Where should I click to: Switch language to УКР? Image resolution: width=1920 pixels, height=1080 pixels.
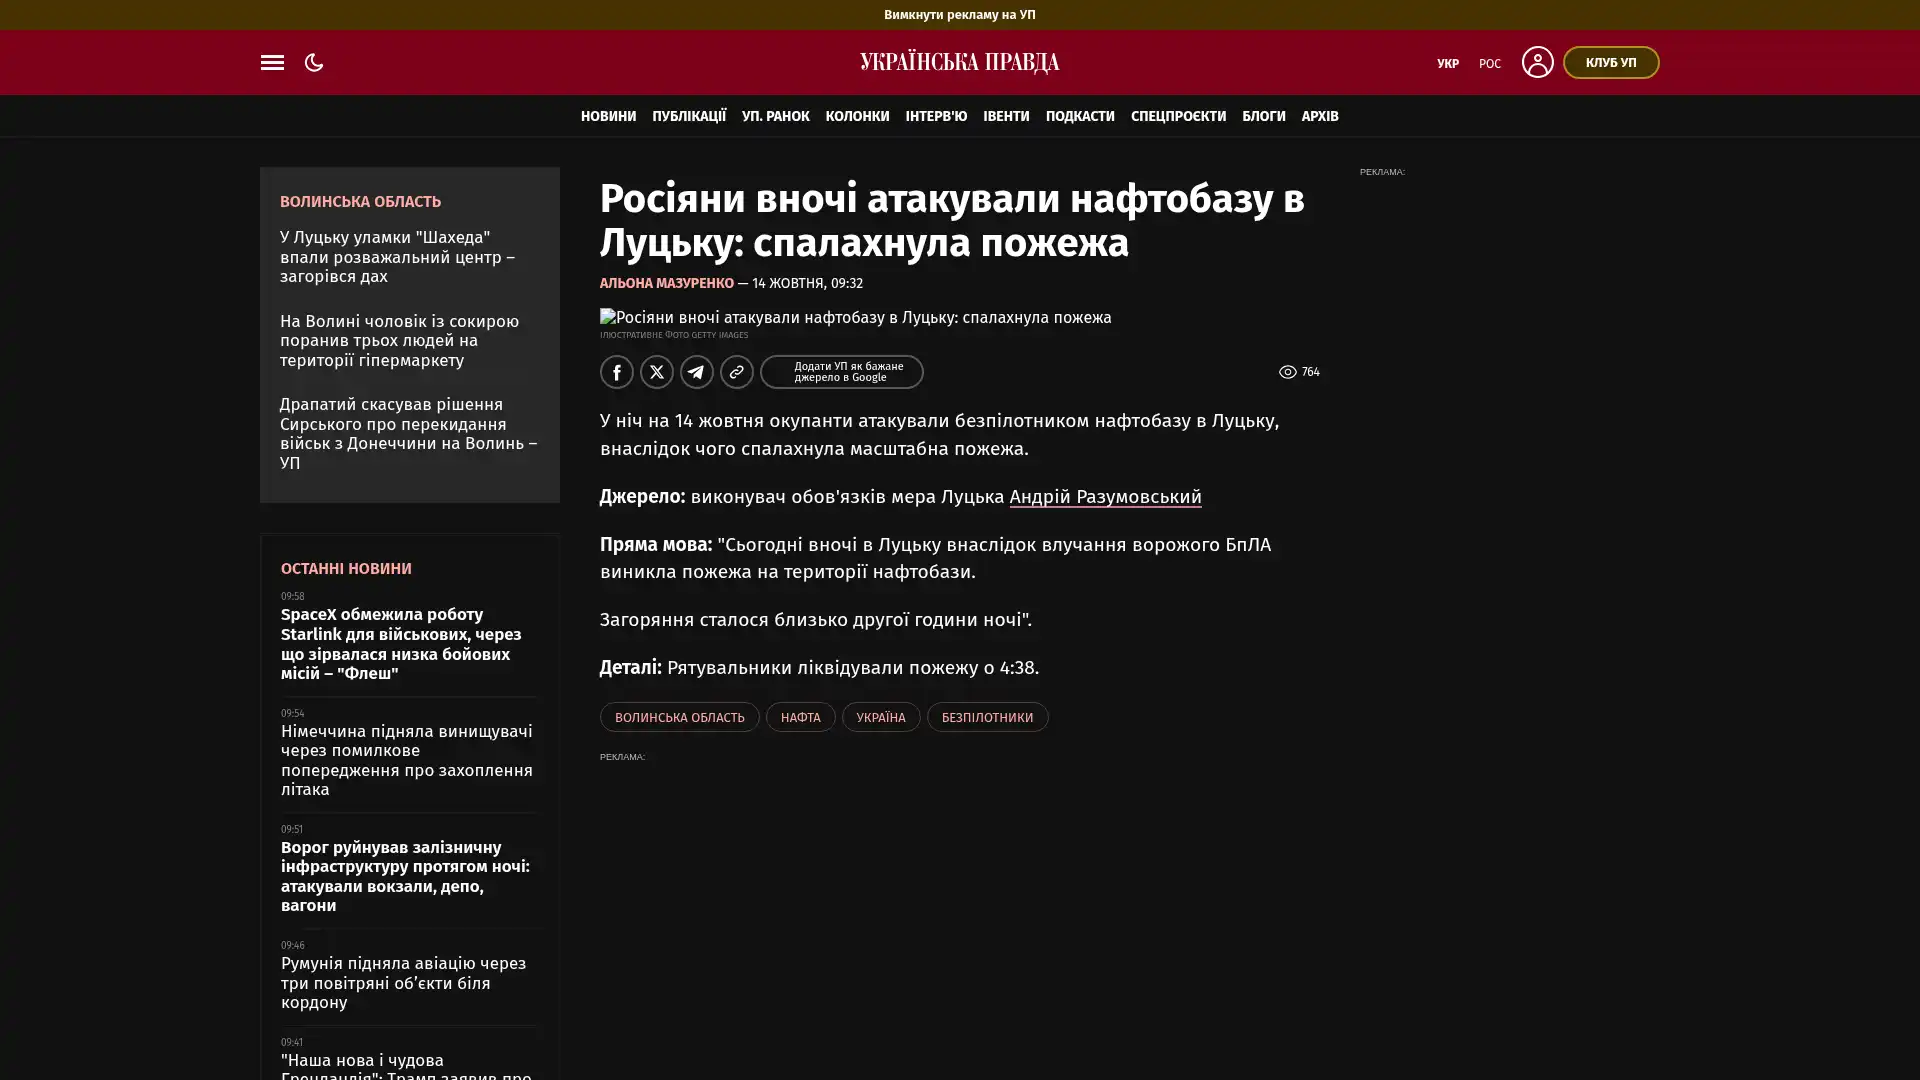pos(1448,63)
